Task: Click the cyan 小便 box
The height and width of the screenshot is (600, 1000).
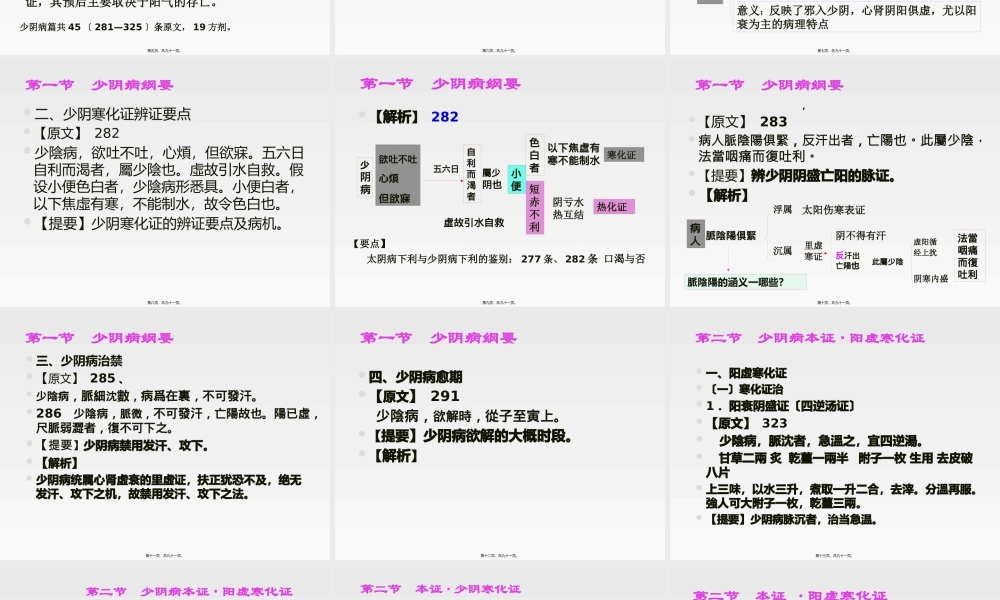Action: point(516,179)
